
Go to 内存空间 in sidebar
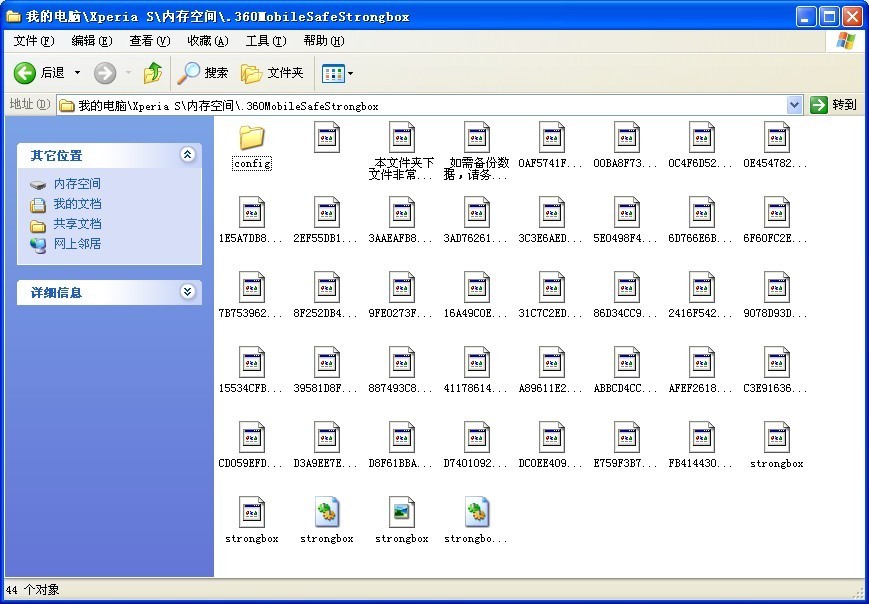[77, 184]
